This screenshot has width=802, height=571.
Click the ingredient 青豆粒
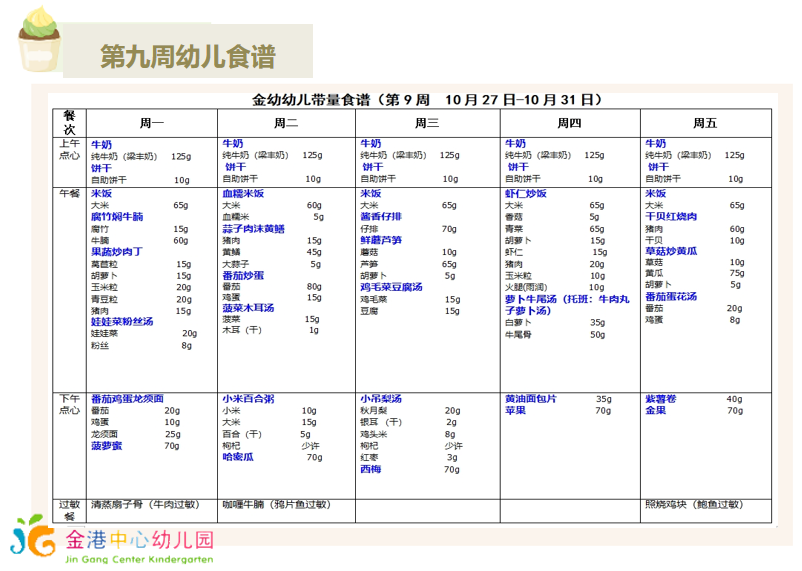[104, 299]
